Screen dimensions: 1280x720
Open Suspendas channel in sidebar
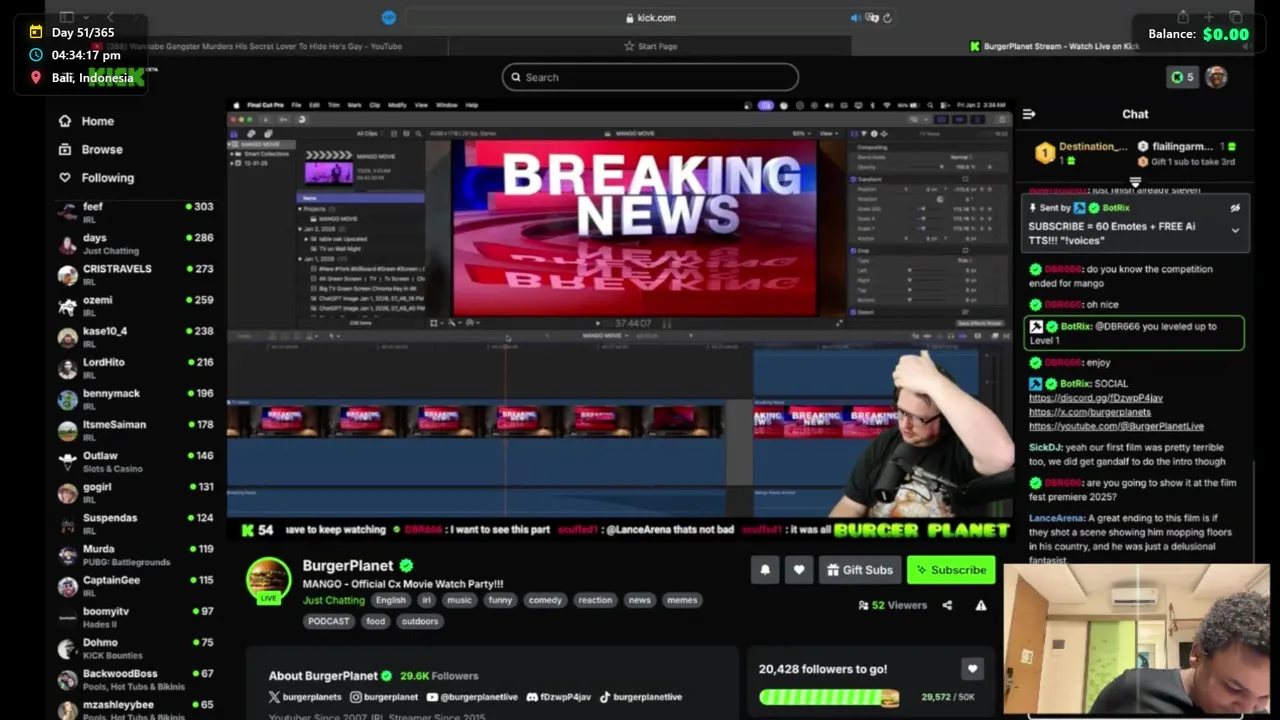[x=135, y=523]
